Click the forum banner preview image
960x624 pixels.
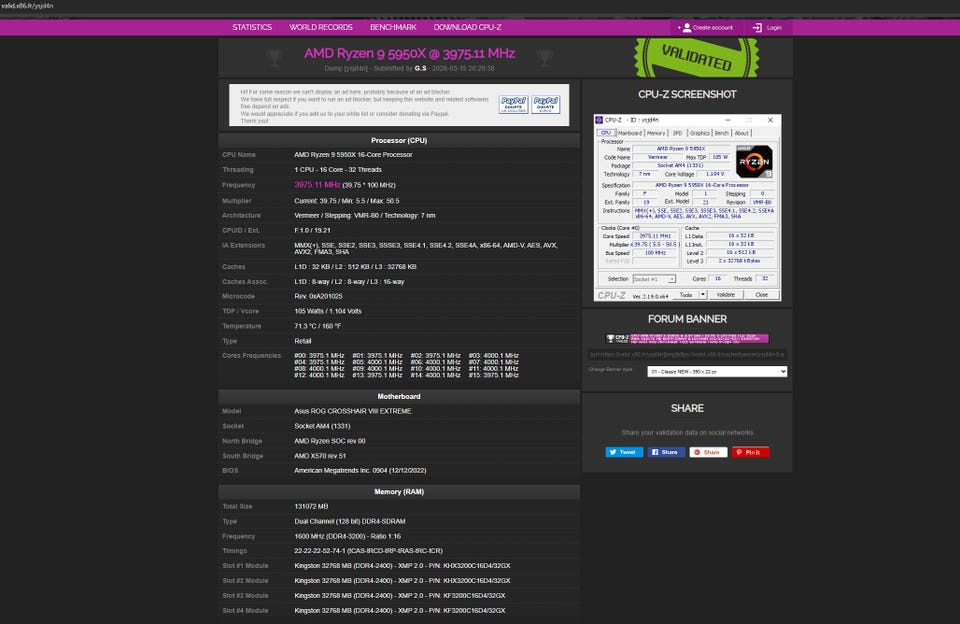click(x=687, y=339)
